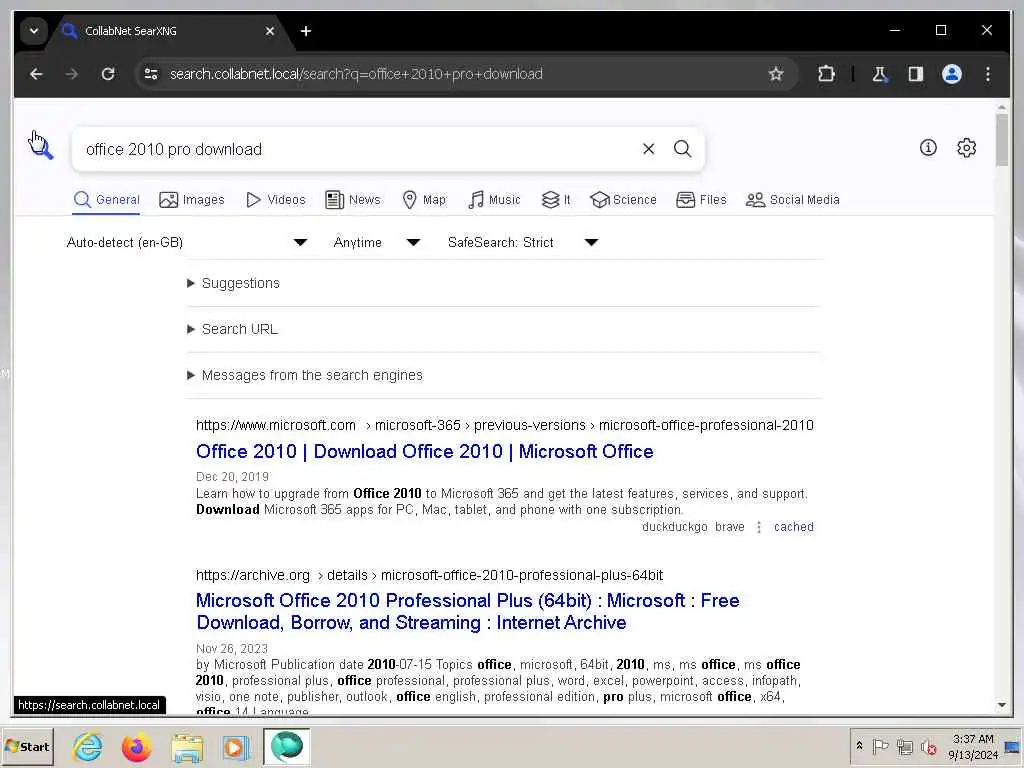Open the tab search chevron button

point(34,31)
